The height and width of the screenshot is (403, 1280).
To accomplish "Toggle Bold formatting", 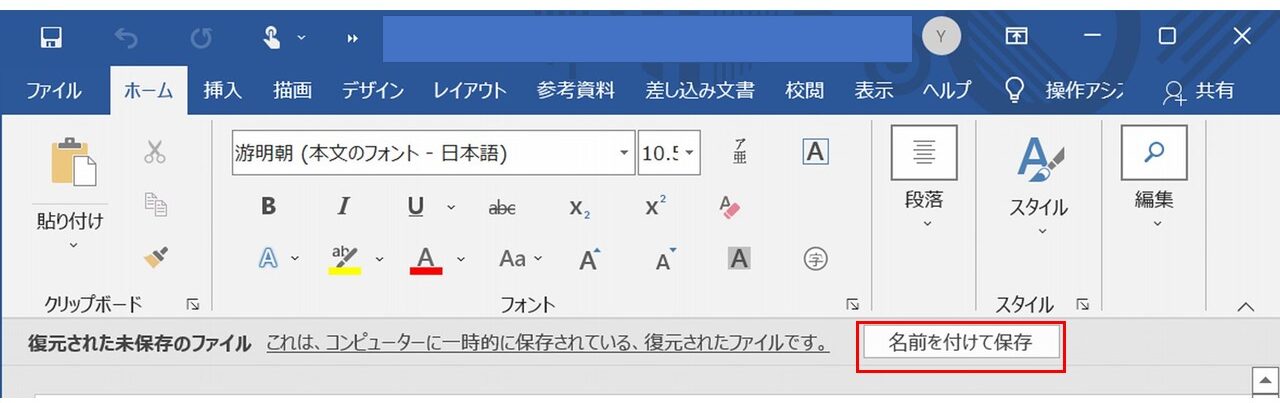I will tap(268, 206).
